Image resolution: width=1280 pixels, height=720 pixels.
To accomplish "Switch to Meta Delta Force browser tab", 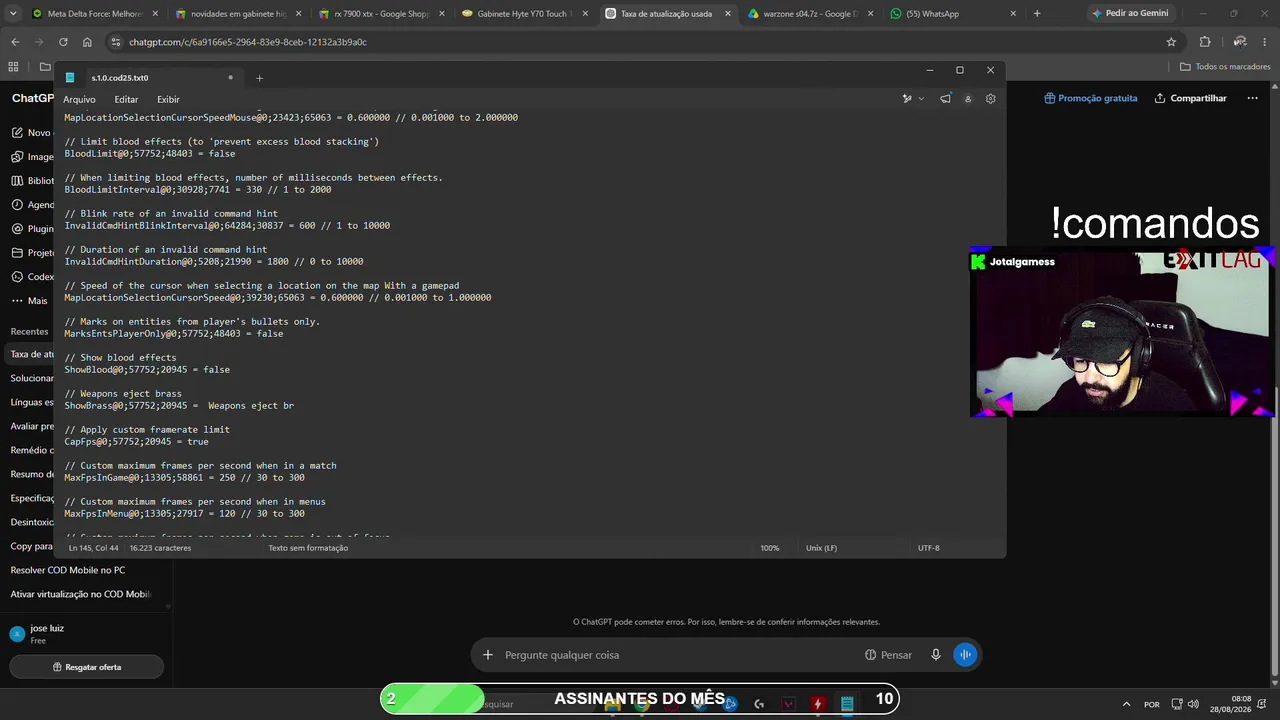I will tap(95, 14).
